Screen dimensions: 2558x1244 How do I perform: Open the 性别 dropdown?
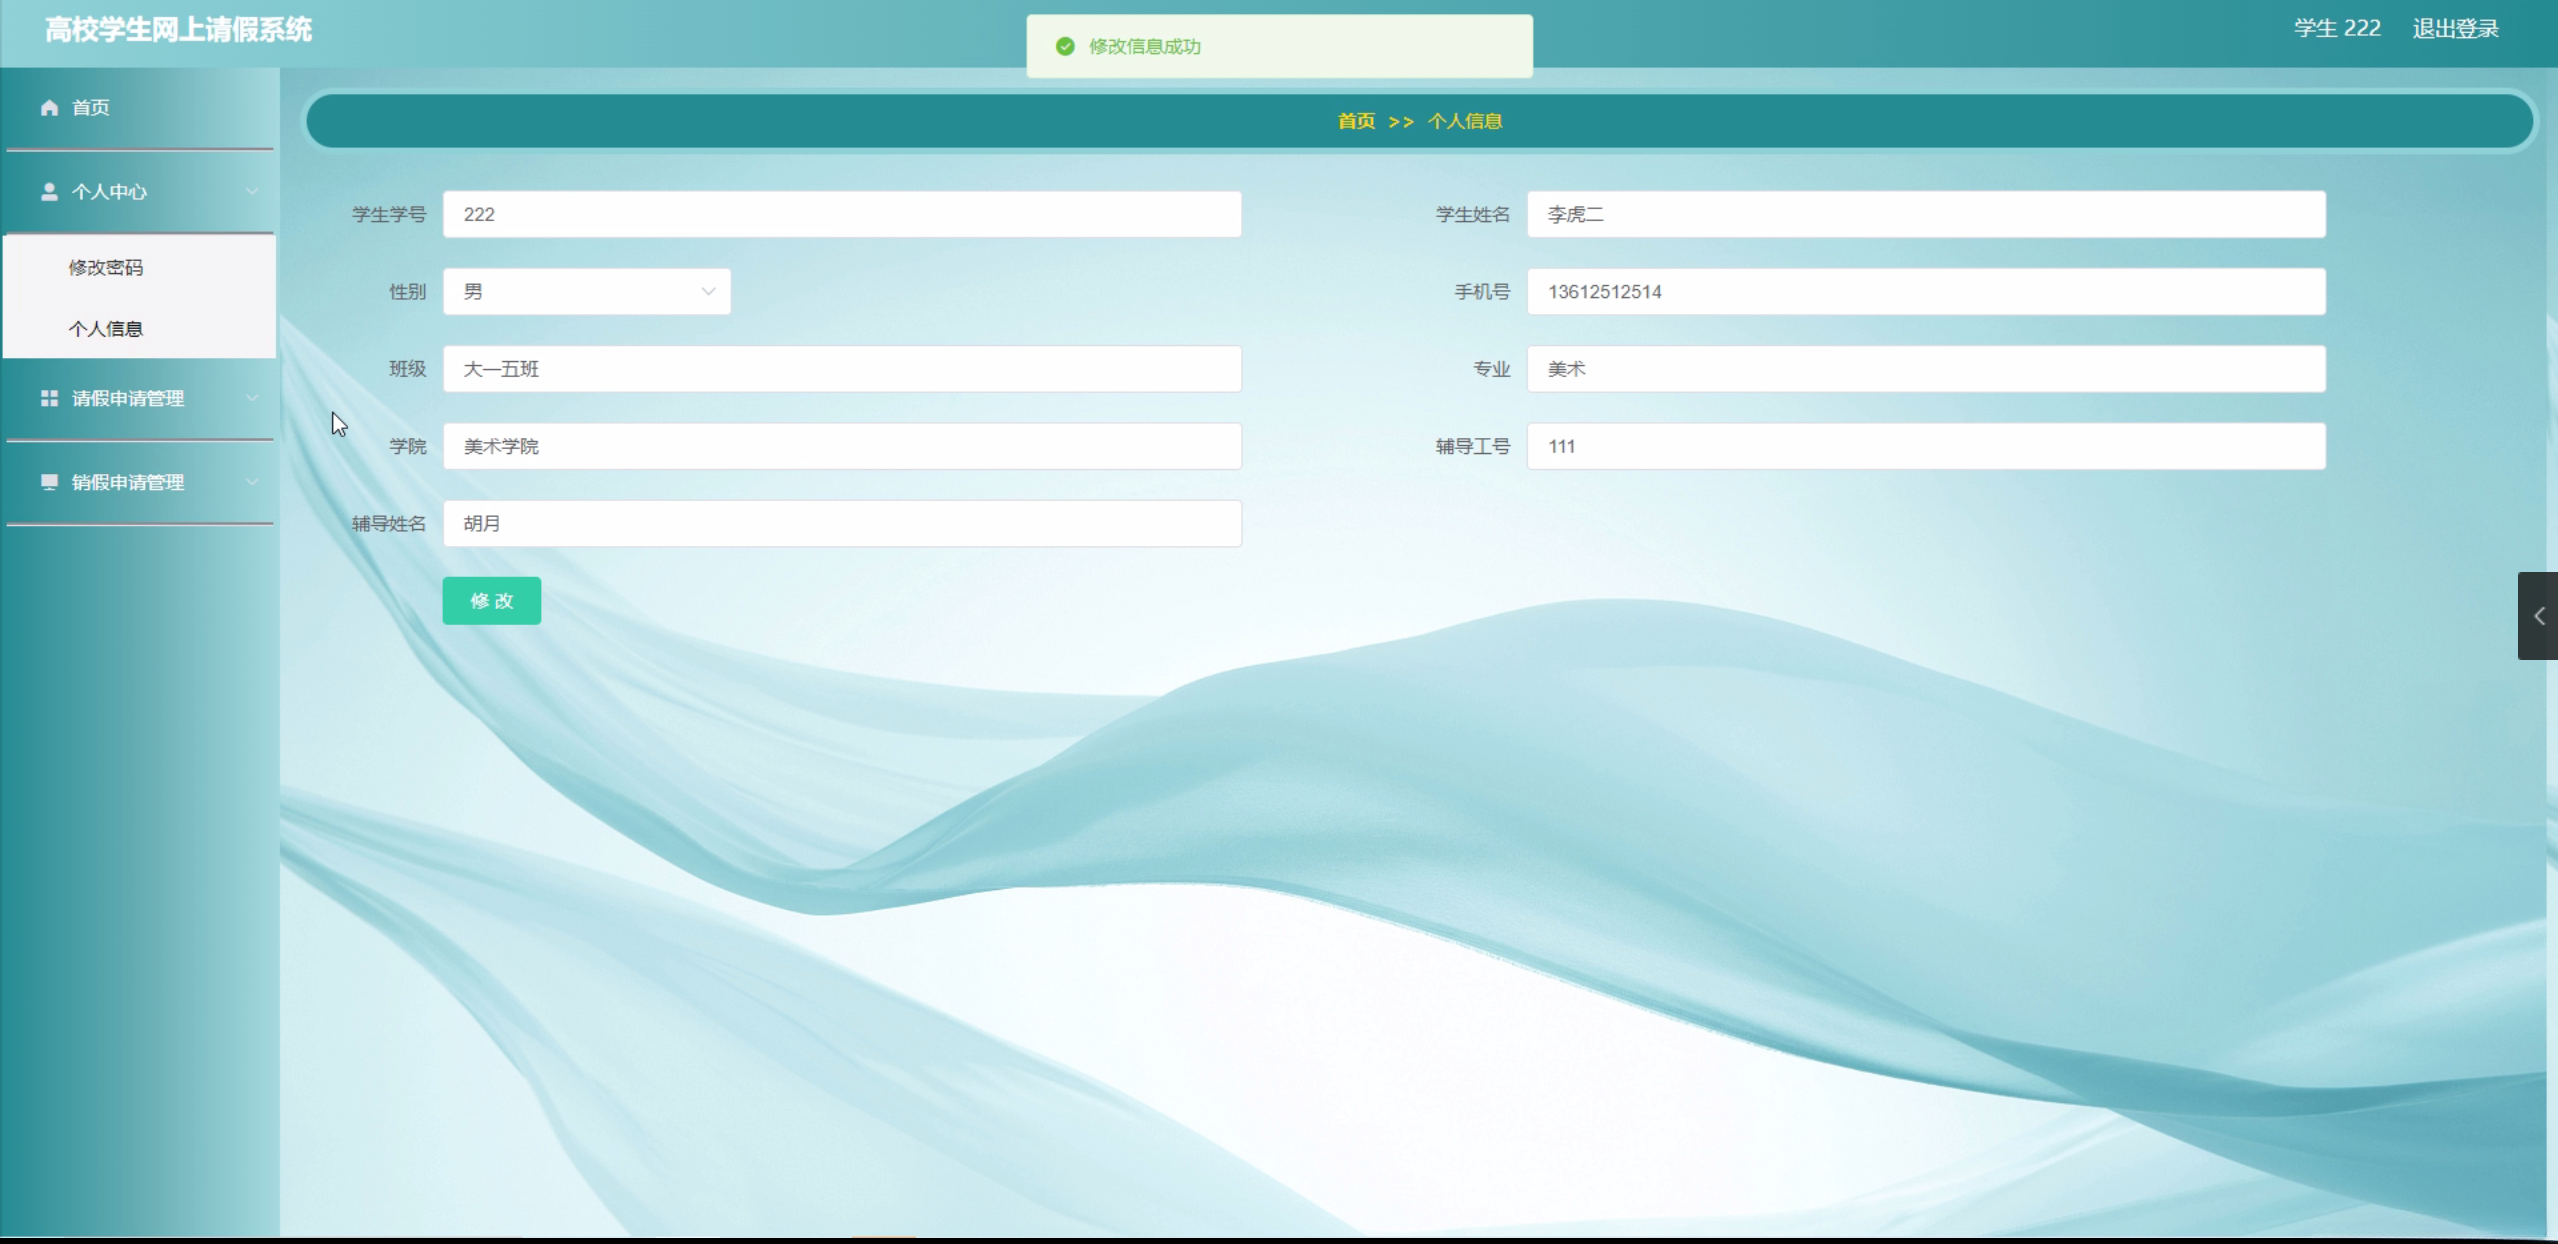pos(587,292)
